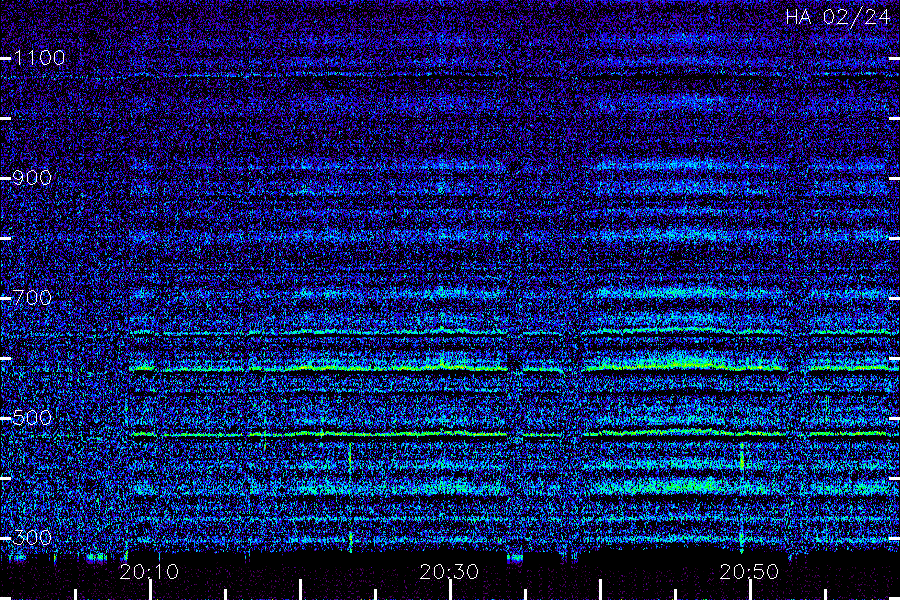Click the 300 frequency axis label
The width and height of the screenshot is (900, 600).
click(32, 537)
